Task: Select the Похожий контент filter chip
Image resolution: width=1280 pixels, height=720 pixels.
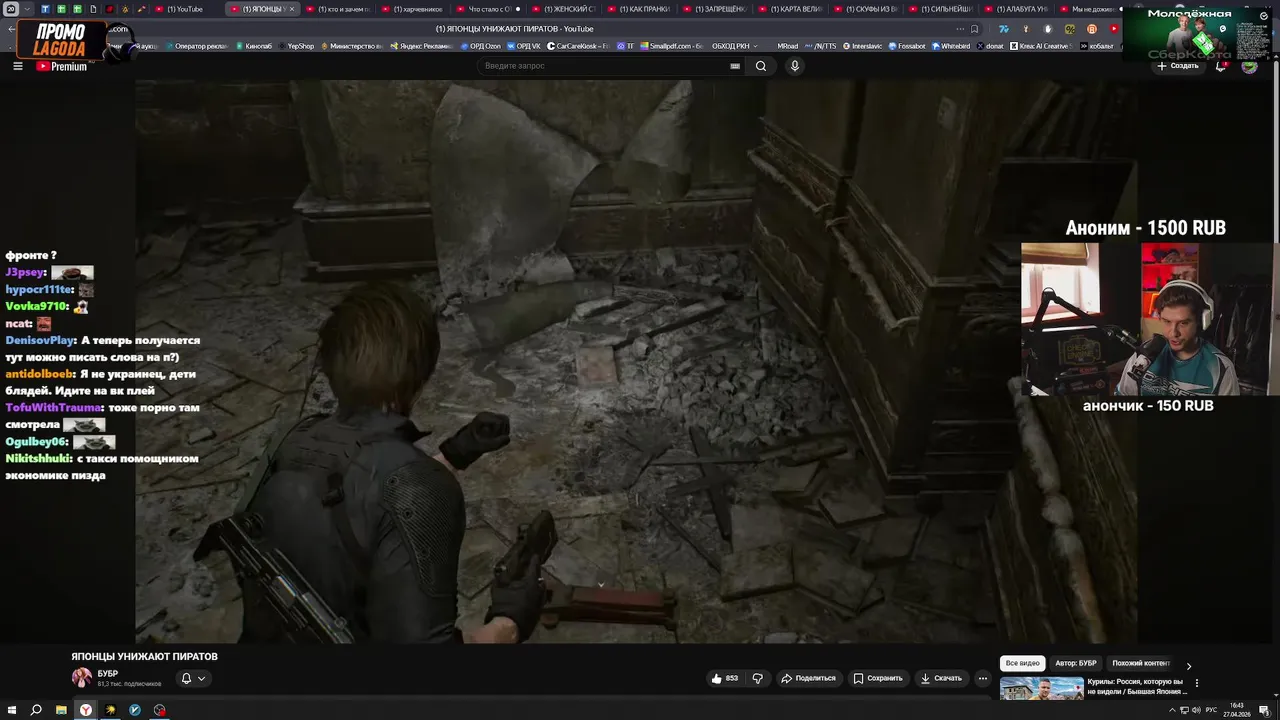Action: coord(1141,663)
